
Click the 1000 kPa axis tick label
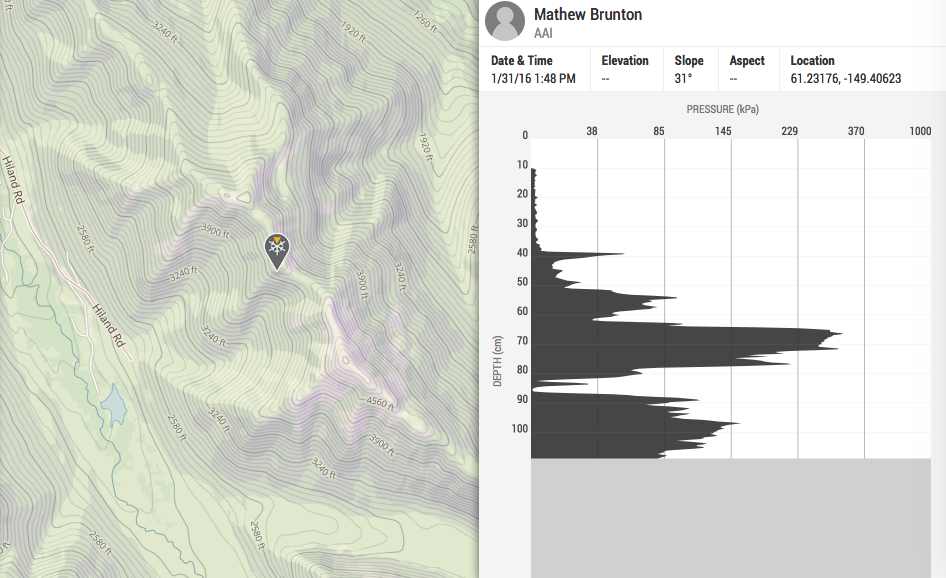920,131
